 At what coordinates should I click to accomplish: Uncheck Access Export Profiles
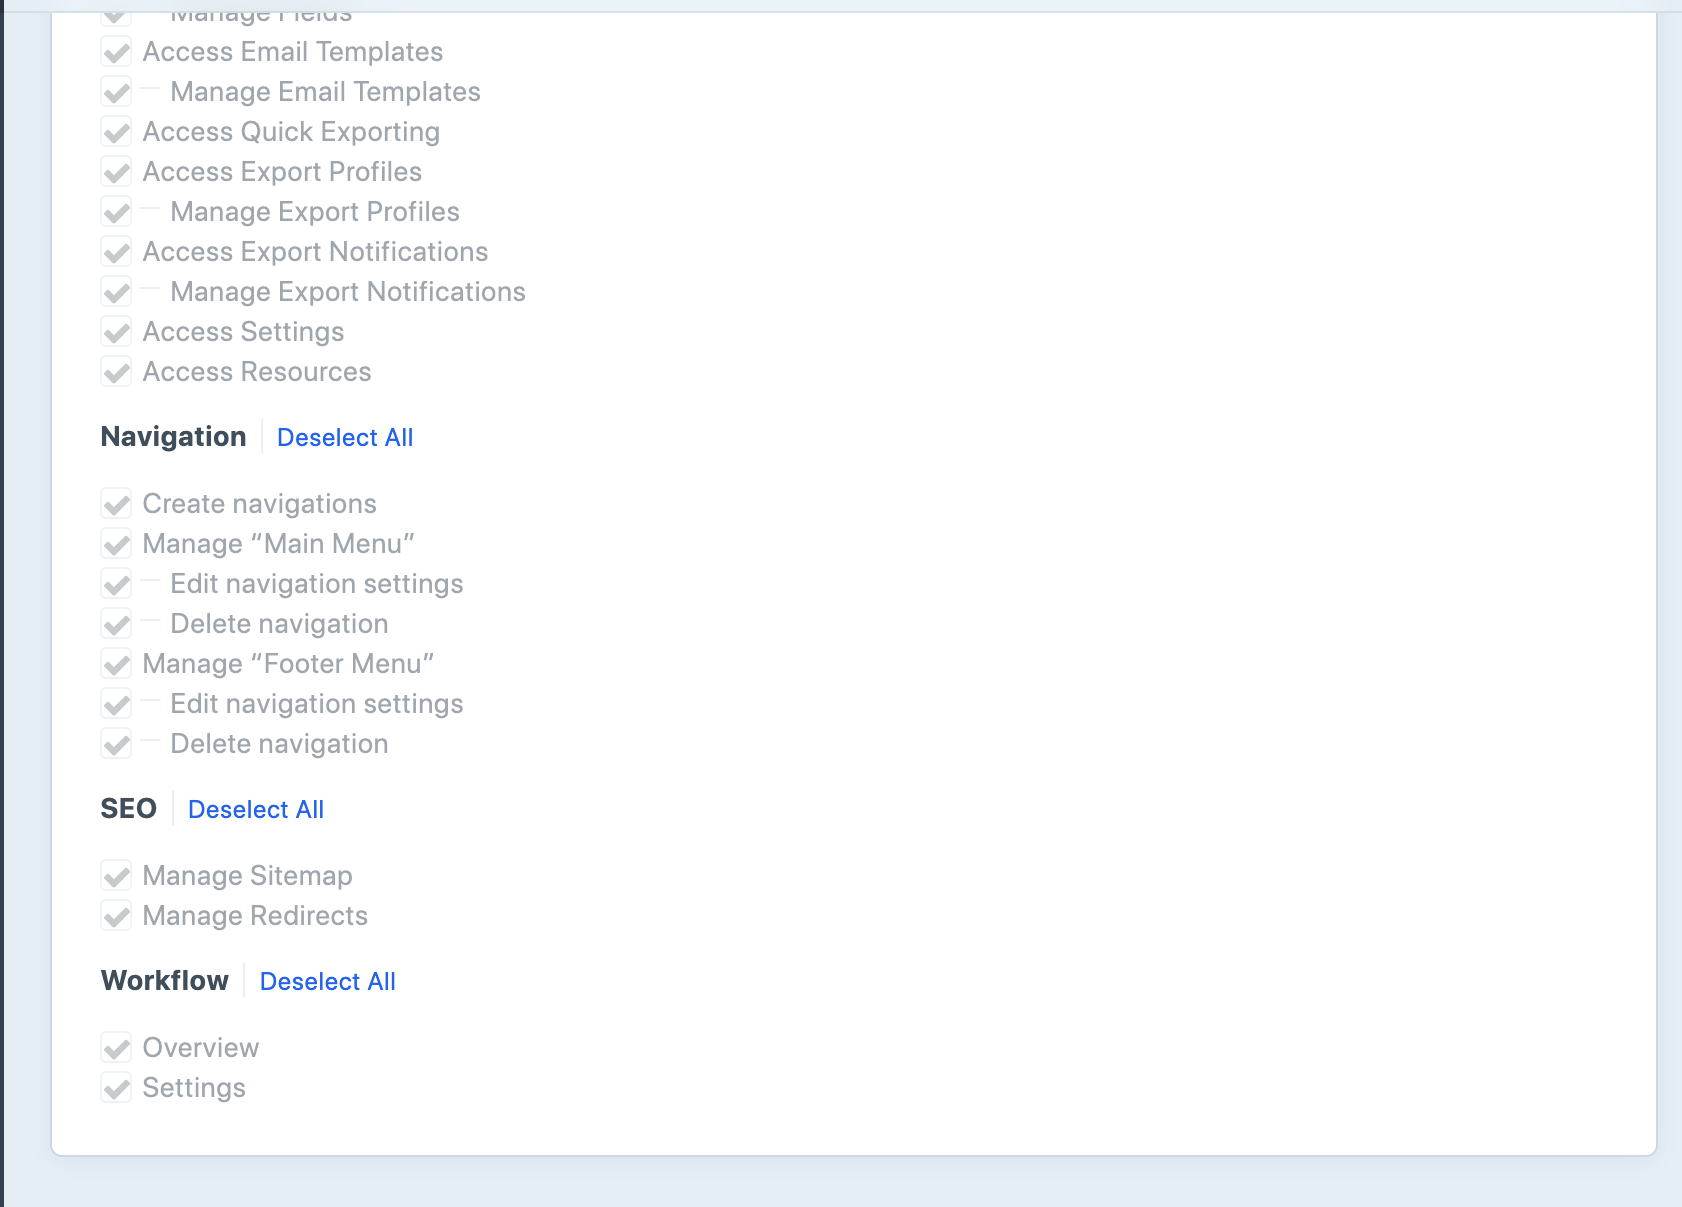(116, 172)
